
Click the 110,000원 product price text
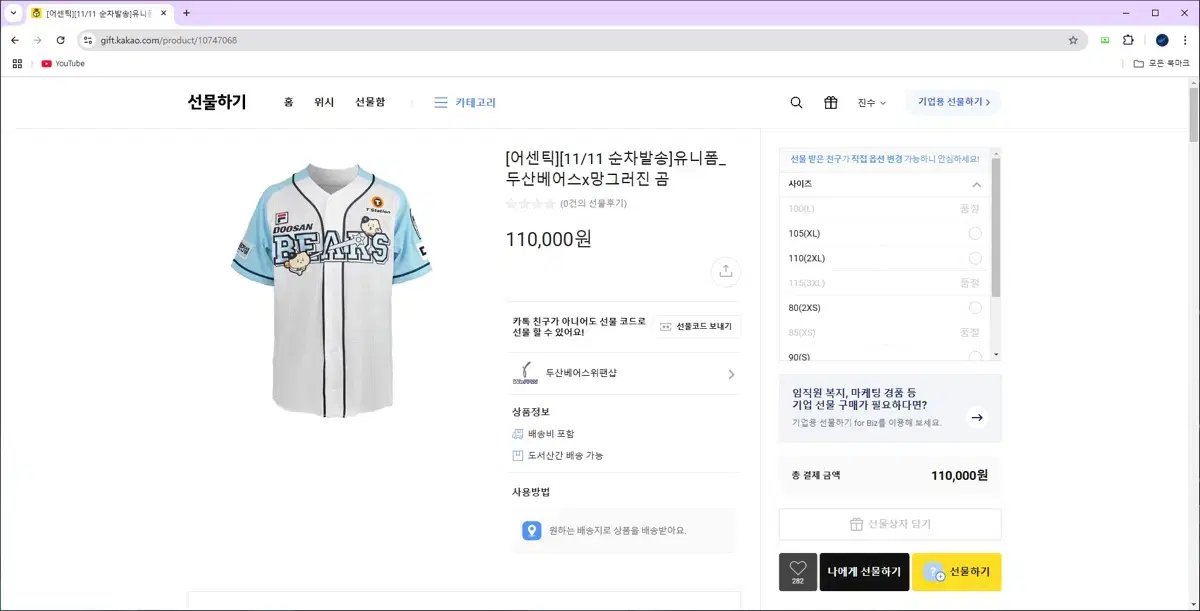coord(549,239)
